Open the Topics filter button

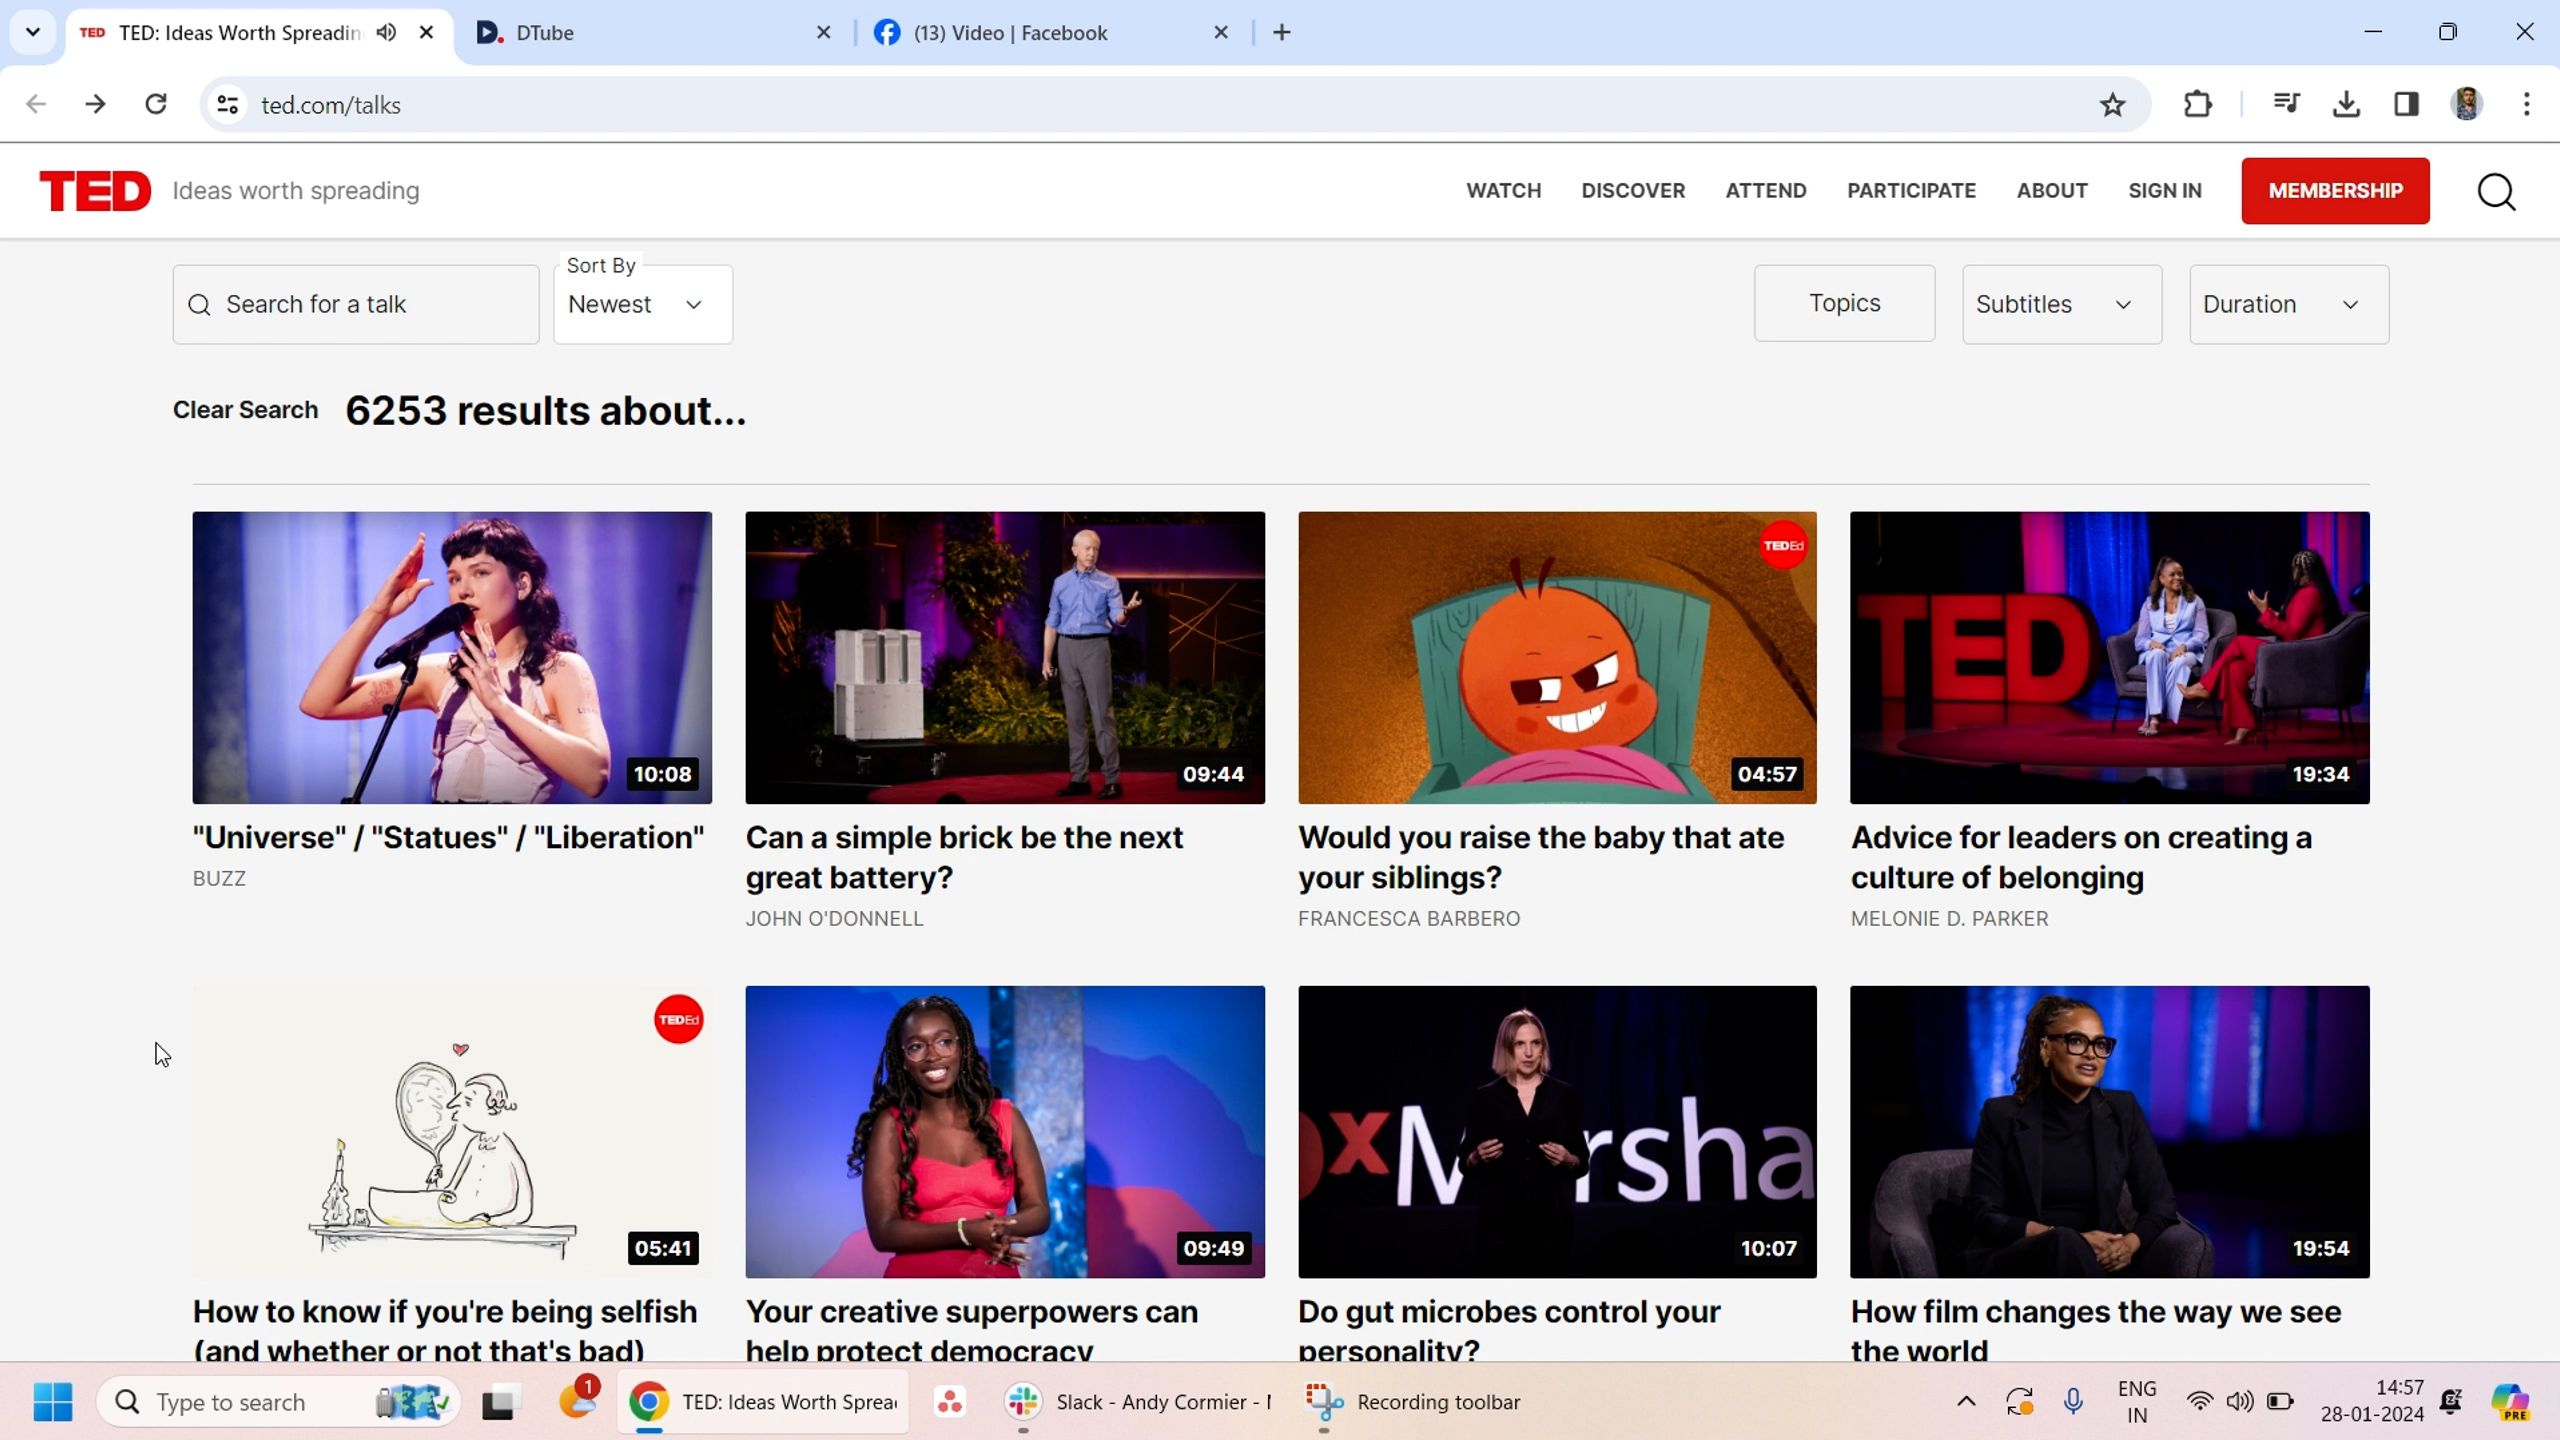(1843, 304)
